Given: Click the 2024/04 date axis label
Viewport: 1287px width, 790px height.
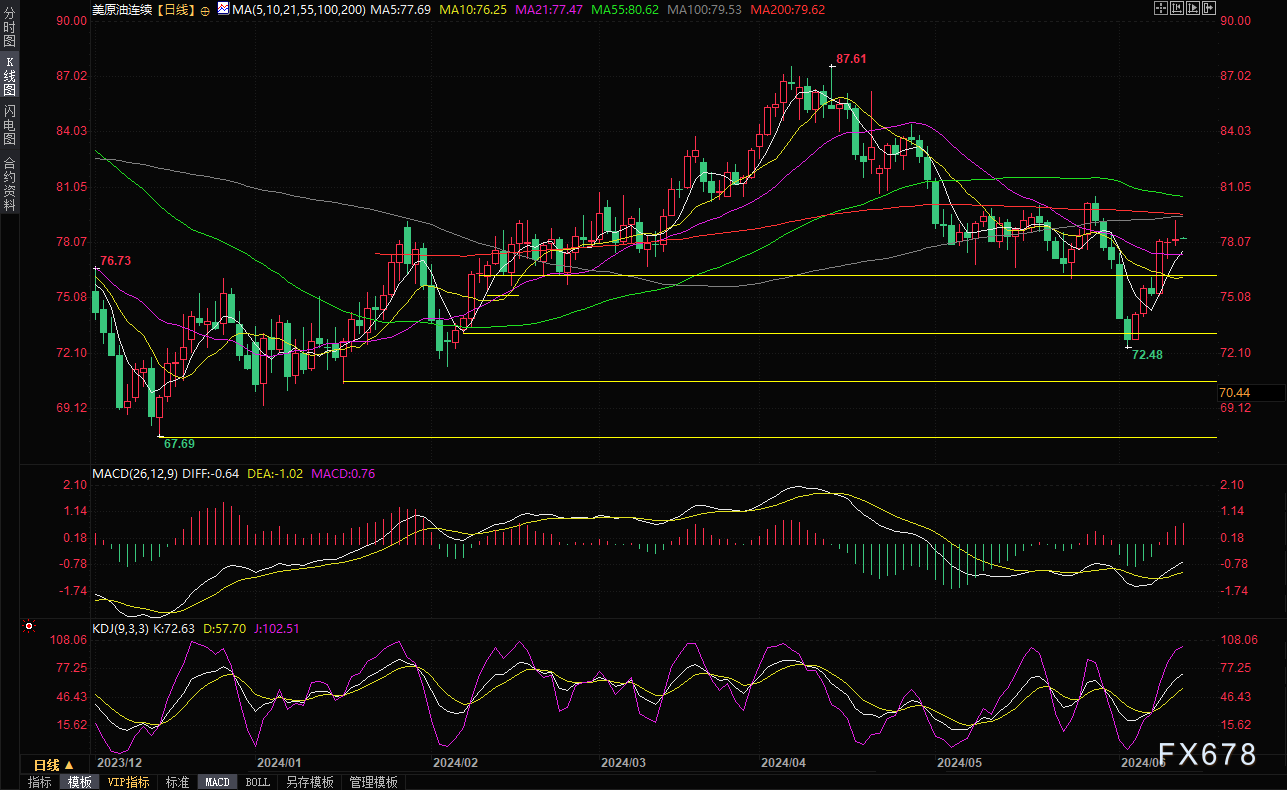Looking at the screenshot, I should tap(783, 762).
